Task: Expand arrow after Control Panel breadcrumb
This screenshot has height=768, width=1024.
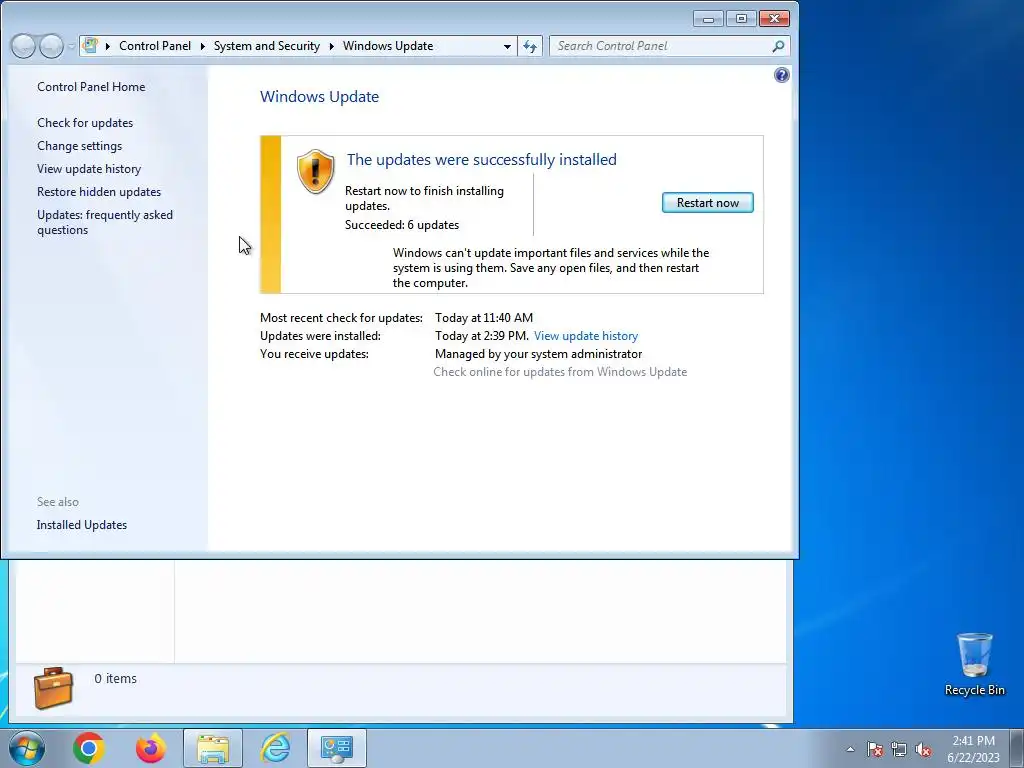Action: coord(202,46)
